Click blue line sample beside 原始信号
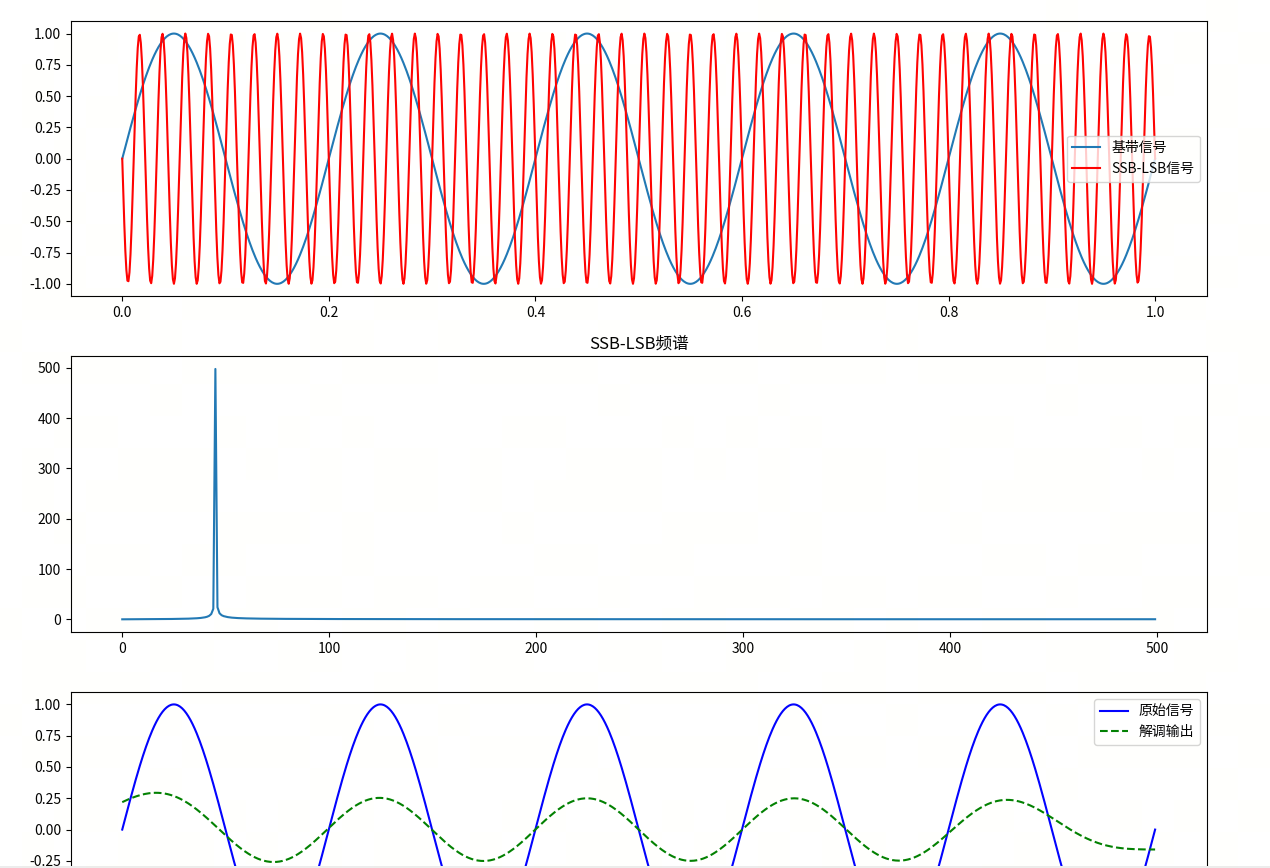The image size is (1270, 868). tap(1114, 710)
